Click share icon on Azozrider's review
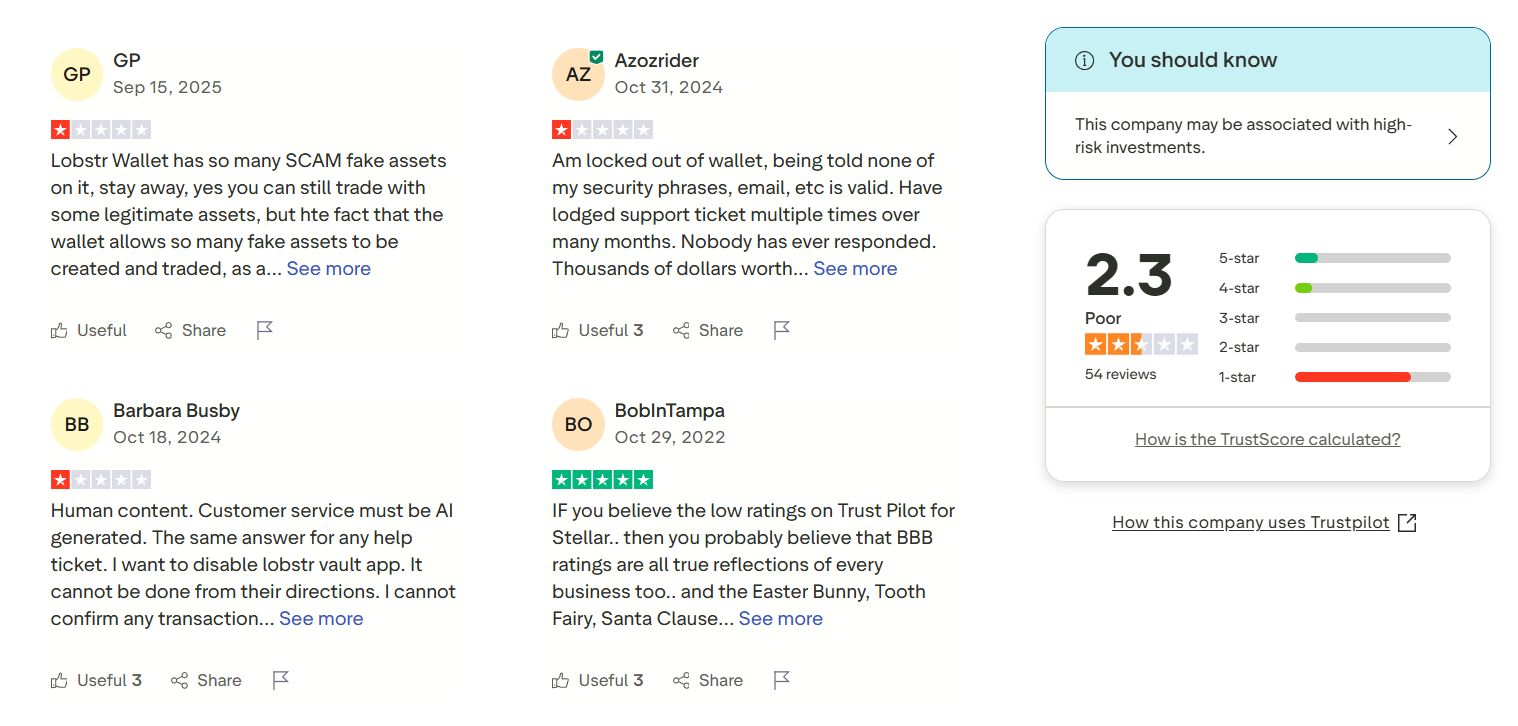 681,330
